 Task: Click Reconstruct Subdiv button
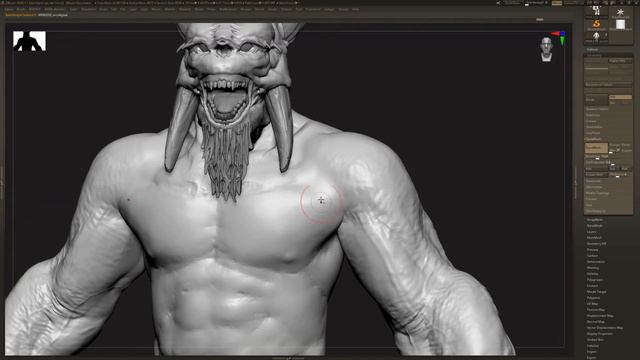pos(608,84)
